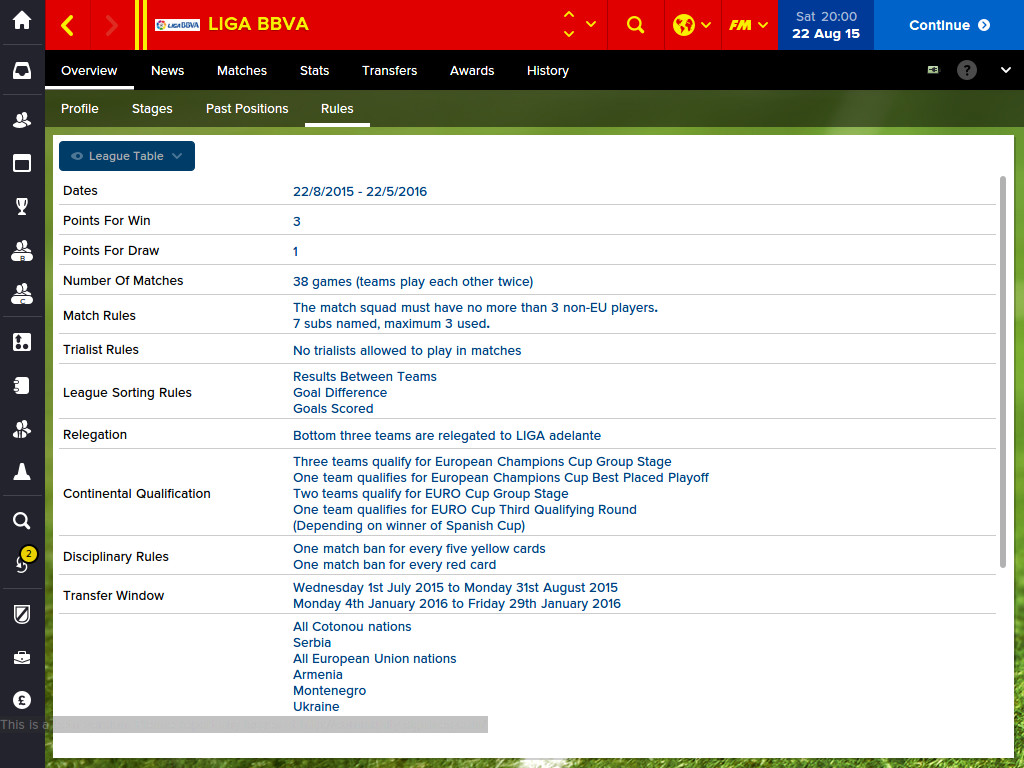Go to the Home screen icon
1024x768 pixels.
click(21, 21)
